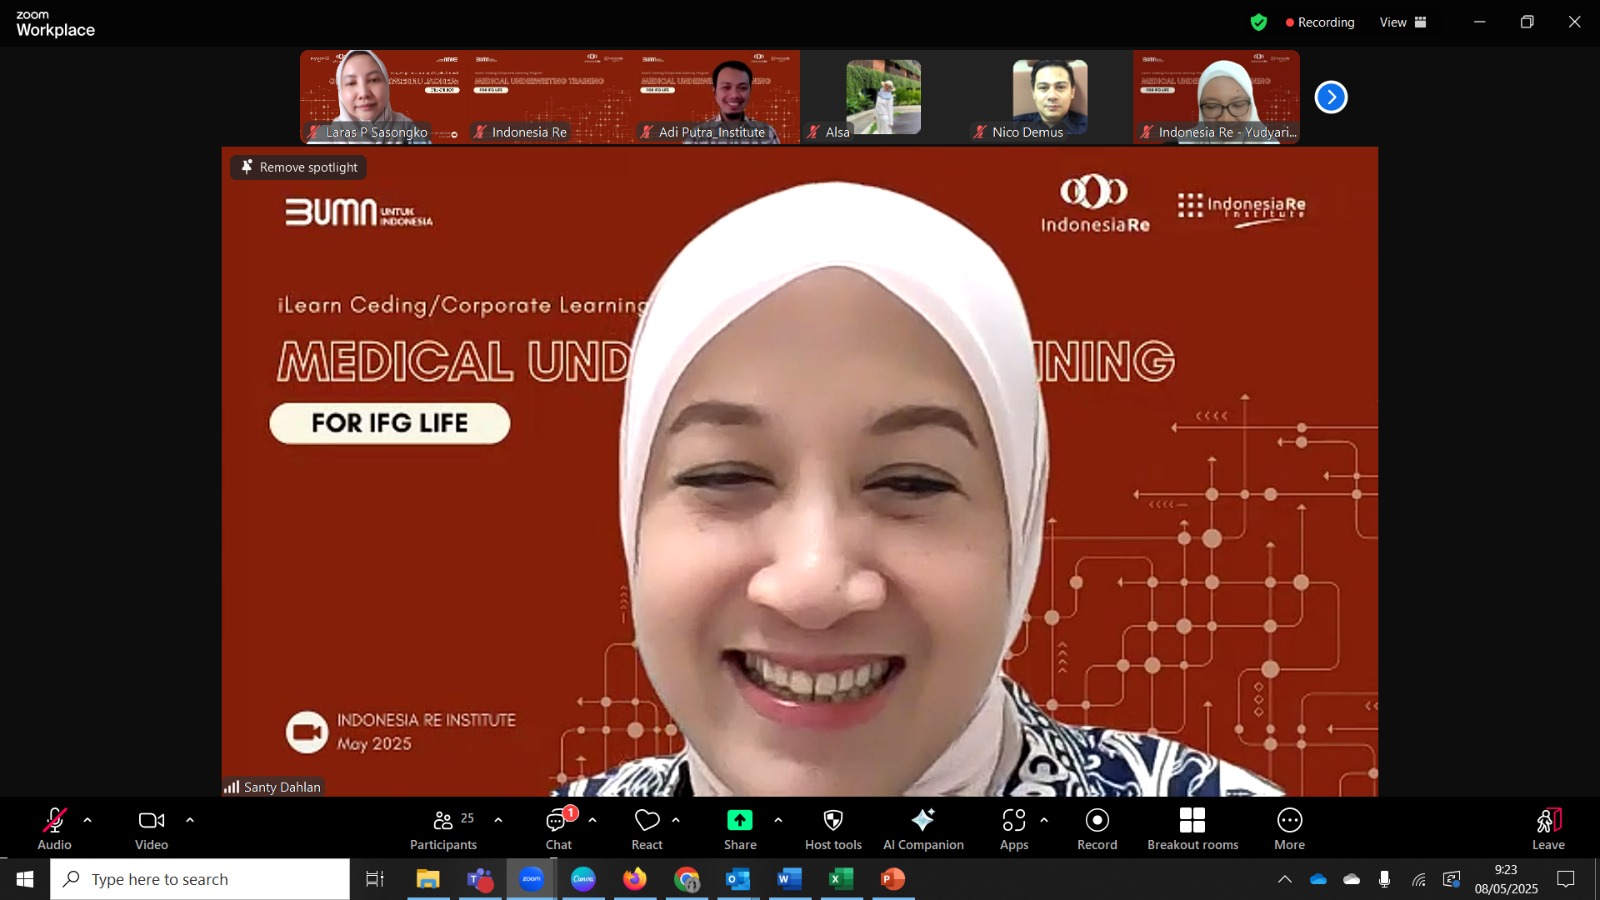1600x900 pixels.
Task: Expand the arrow next to Apps
Action: [1044, 820]
